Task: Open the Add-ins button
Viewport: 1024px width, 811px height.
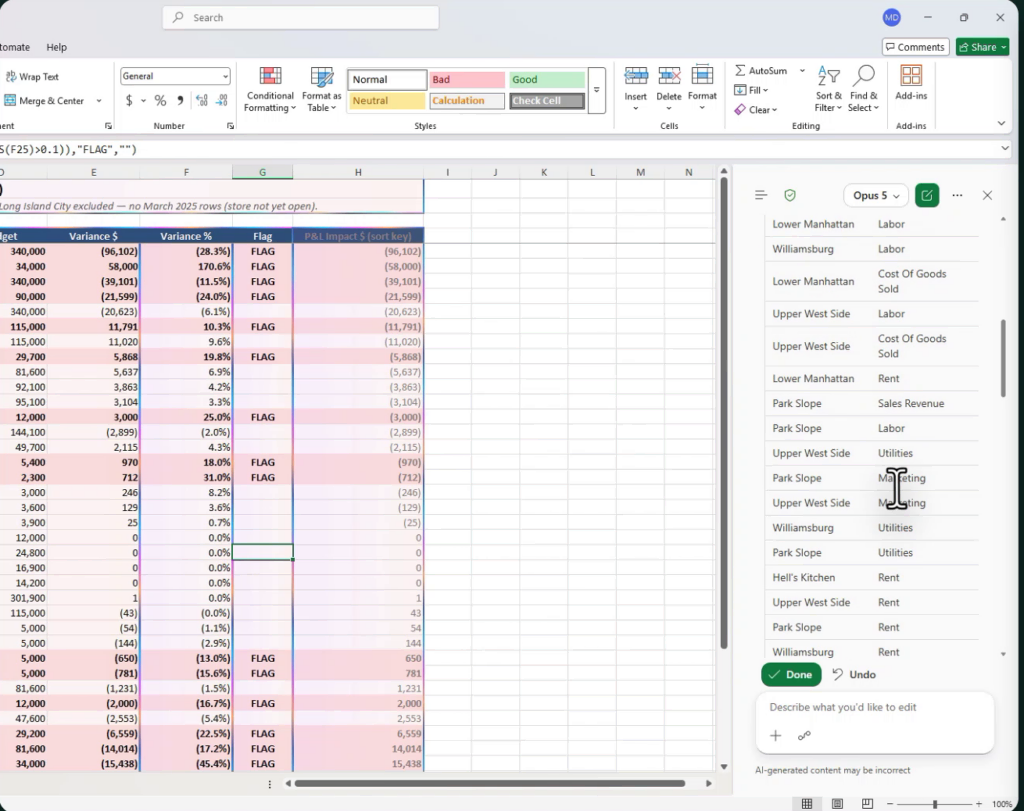Action: pyautogui.click(x=911, y=84)
